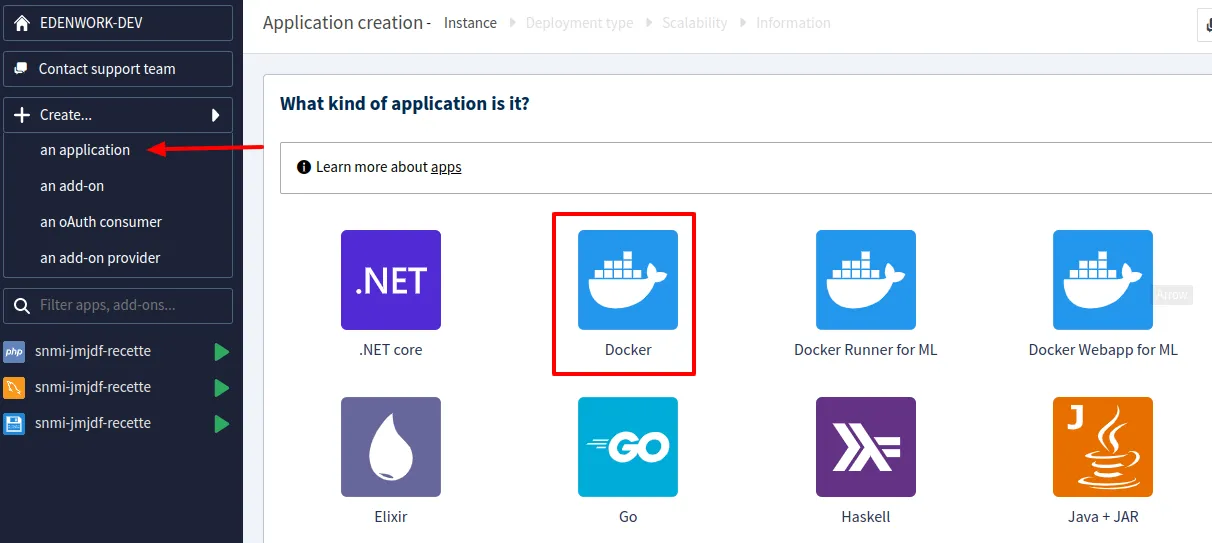
Task: Click the .NET core label
Action: pos(391,350)
